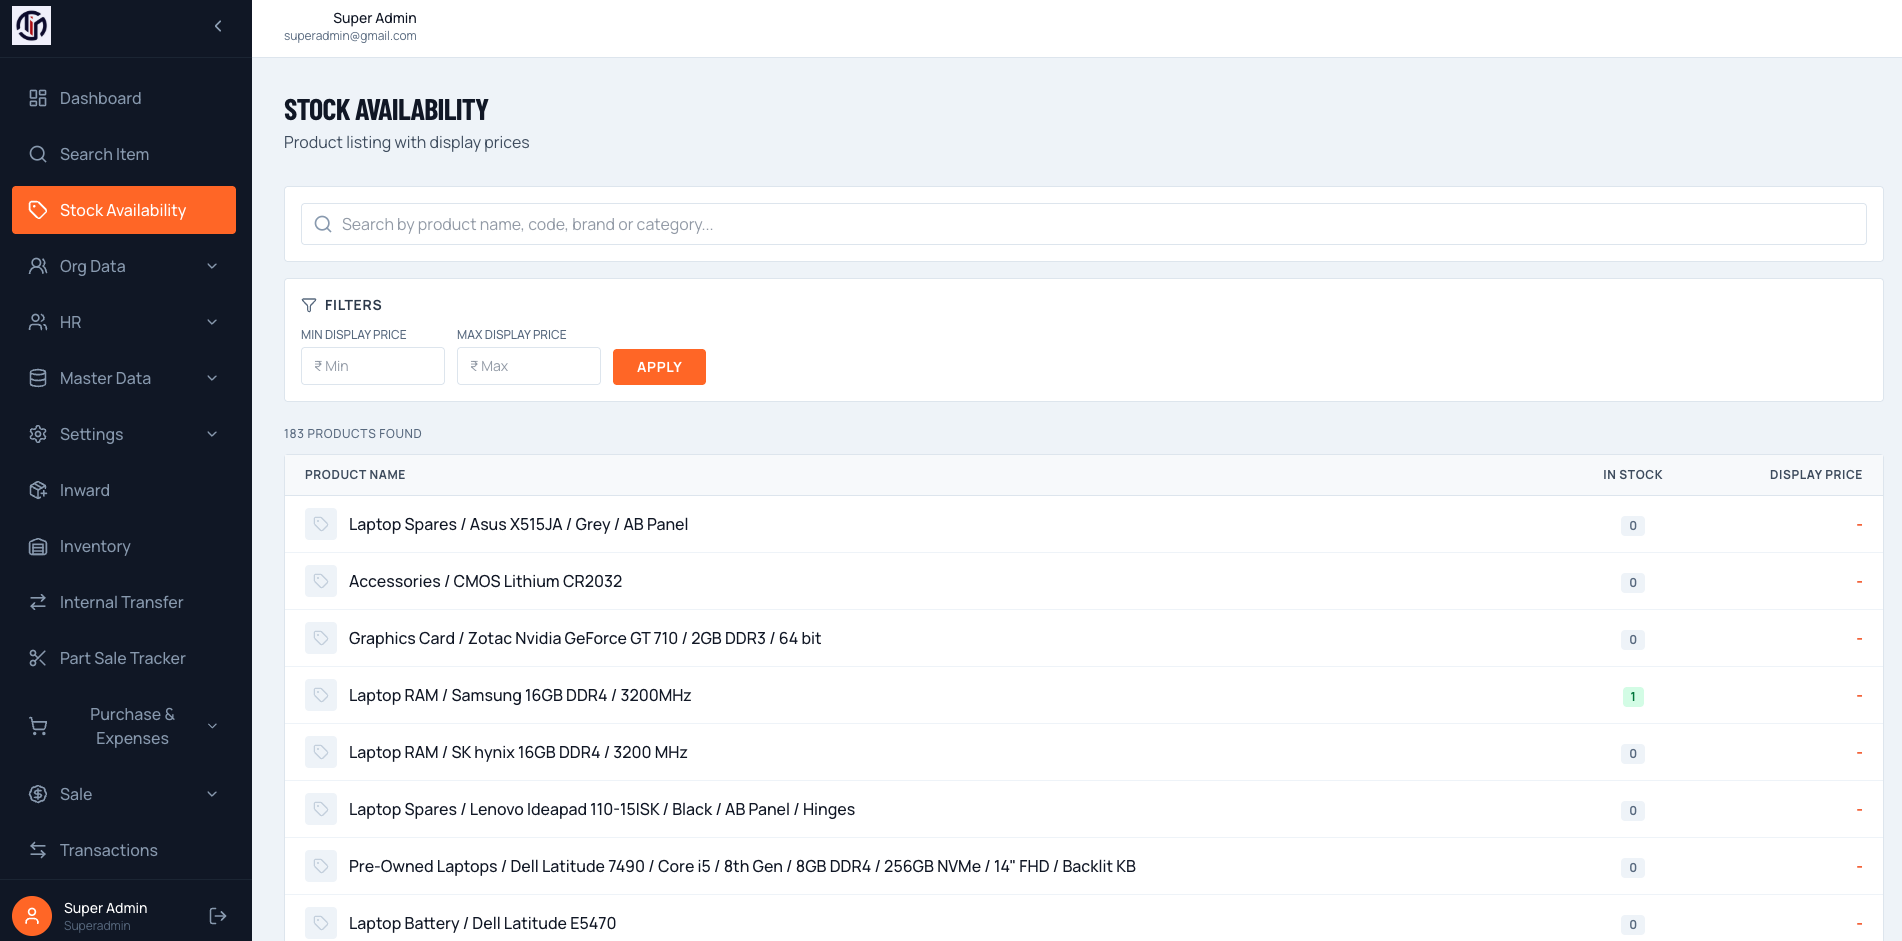The image size is (1902, 941).
Task: Click the tag icon for CMOS Lithium CR2032
Action: click(x=321, y=581)
